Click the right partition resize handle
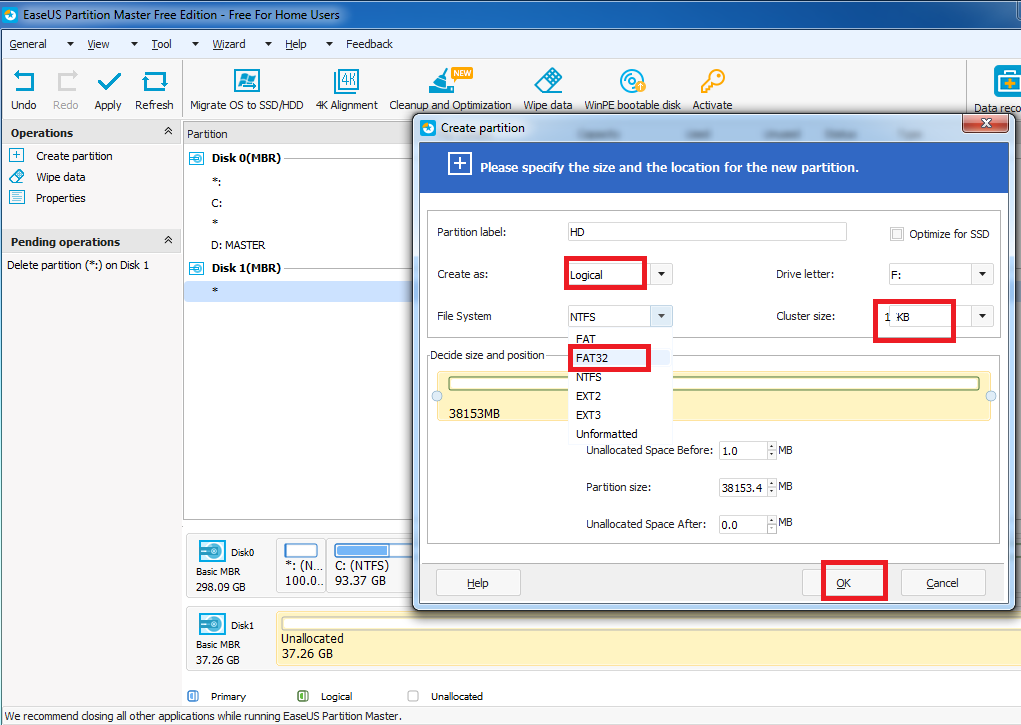 coord(990,396)
